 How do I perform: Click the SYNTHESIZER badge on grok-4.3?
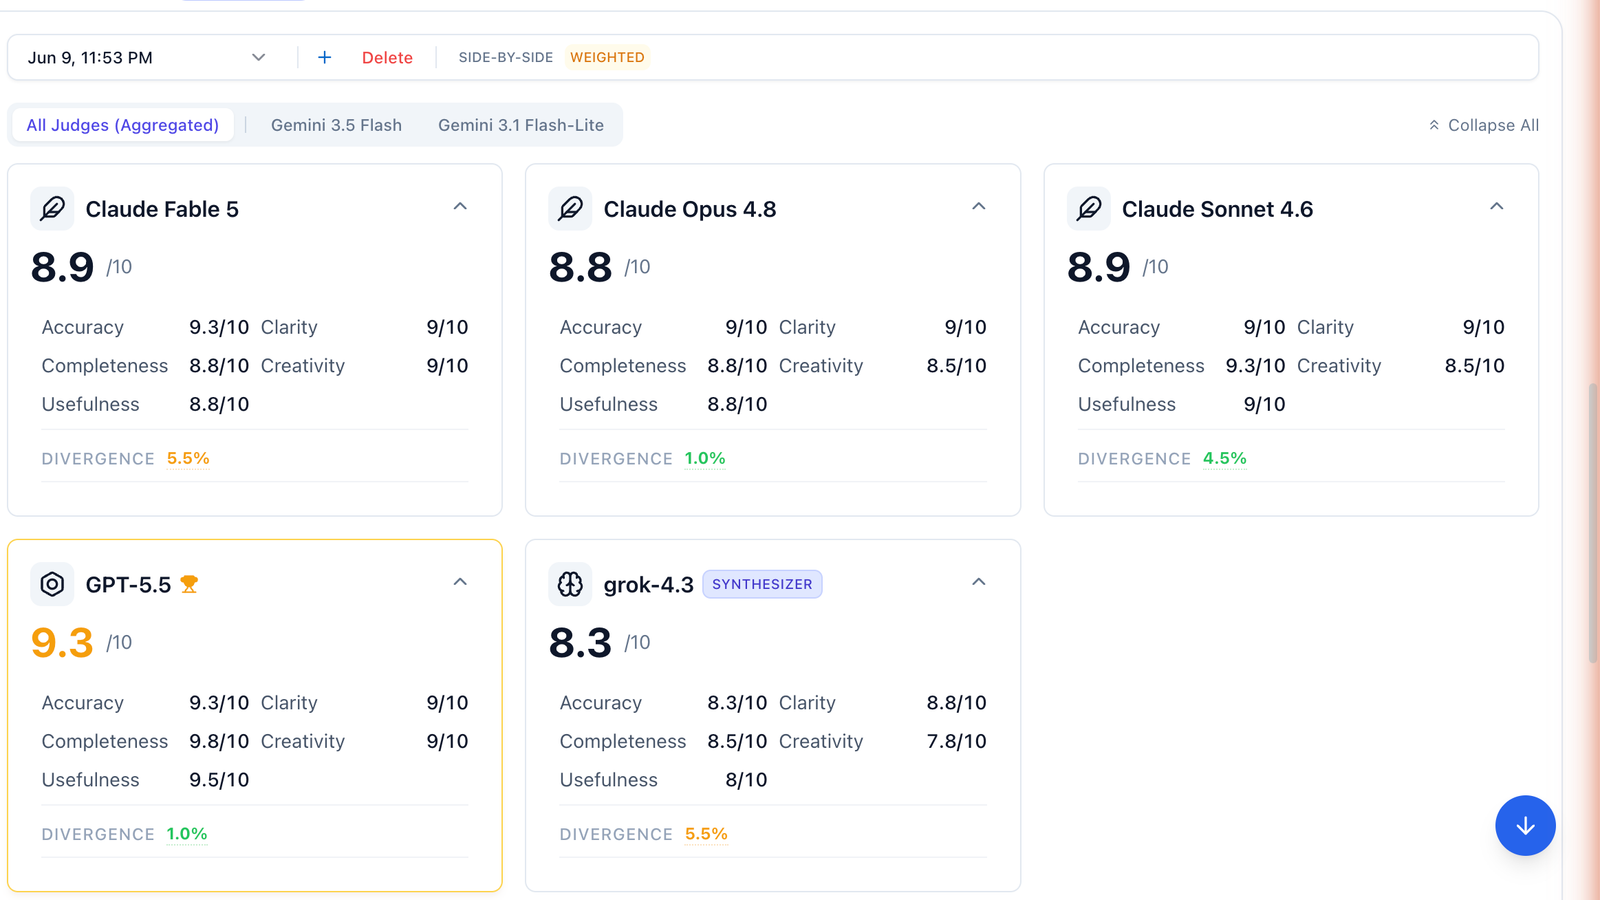(762, 584)
